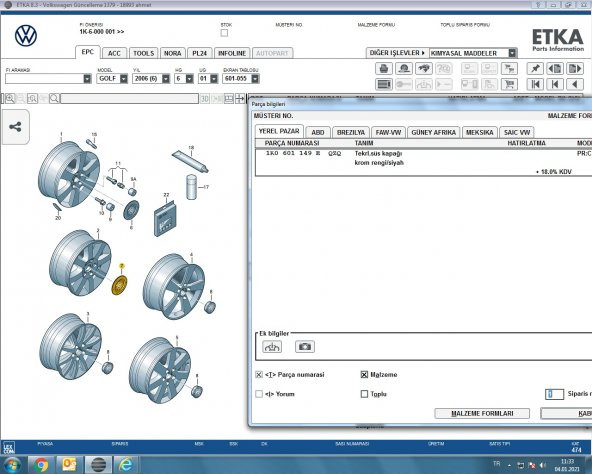Select the GÜNEY AFRIKA market tab
This screenshot has width=592, height=474.
point(433,133)
